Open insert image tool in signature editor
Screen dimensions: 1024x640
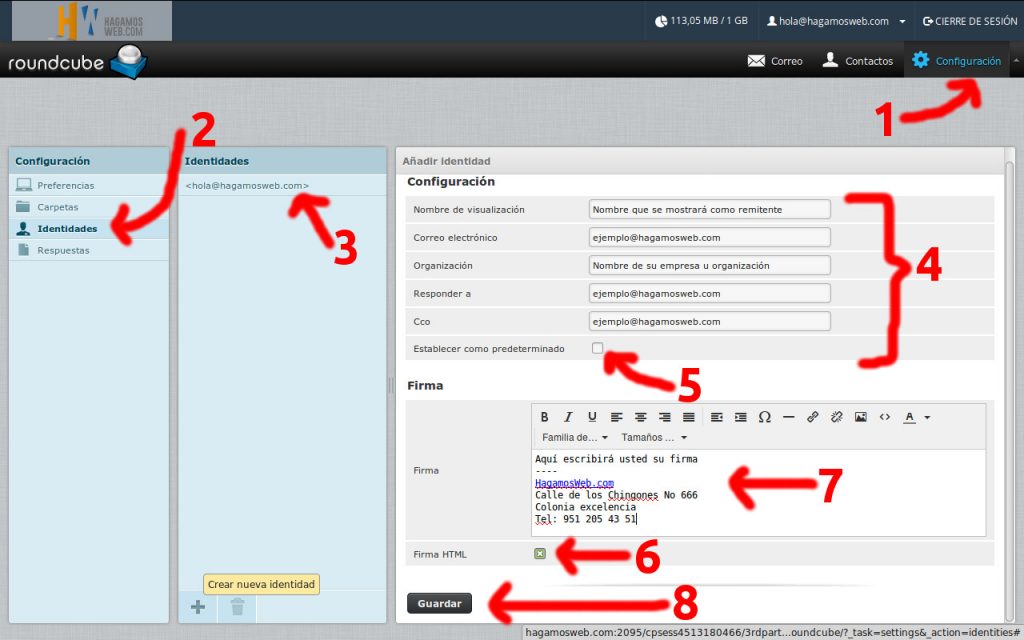coord(860,417)
